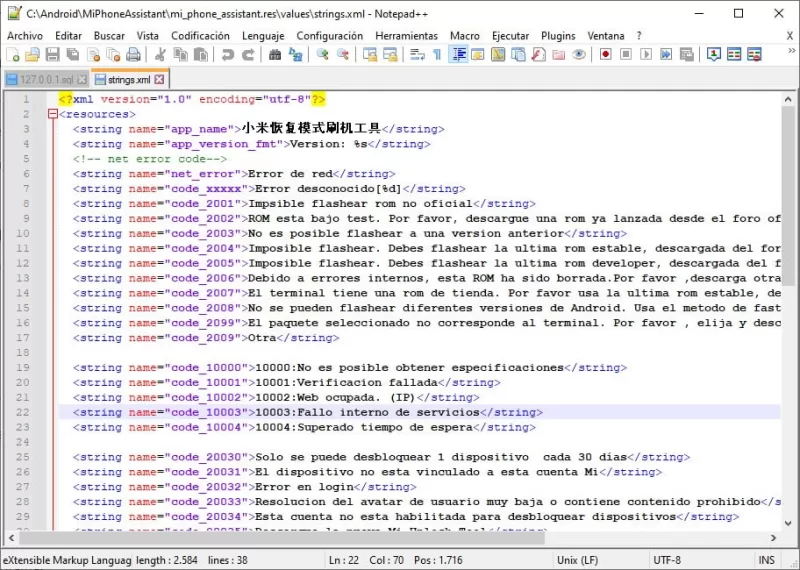Toggle INS insert mode in status bar
800x570 pixels.
pyautogui.click(x=766, y=560)
